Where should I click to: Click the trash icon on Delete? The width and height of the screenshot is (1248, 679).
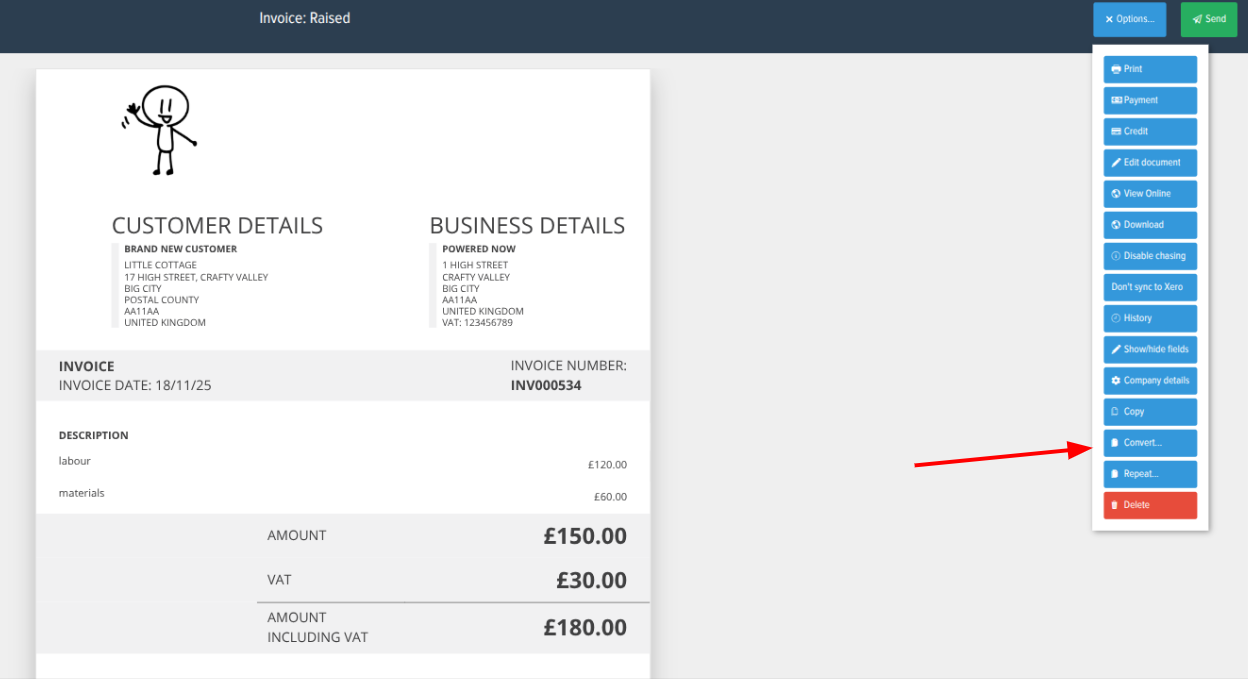click(1115, 505)
